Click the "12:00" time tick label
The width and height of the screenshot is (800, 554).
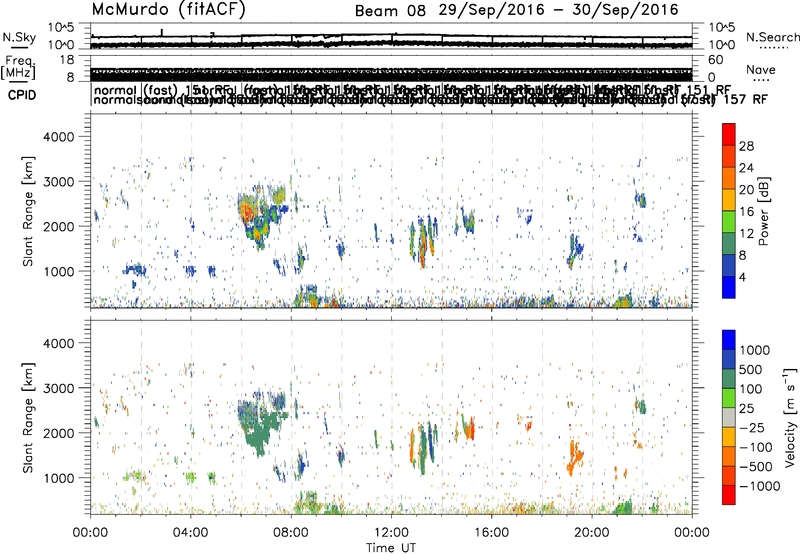click(391, 533)
